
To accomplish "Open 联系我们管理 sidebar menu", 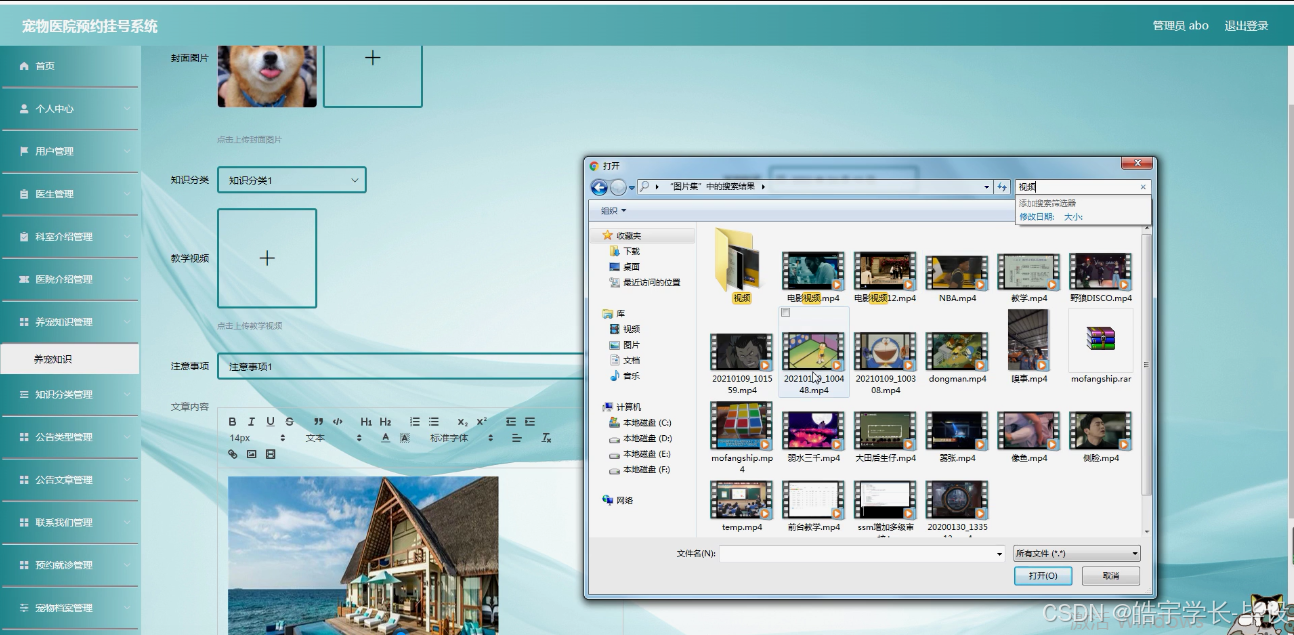I will (70, 522).
